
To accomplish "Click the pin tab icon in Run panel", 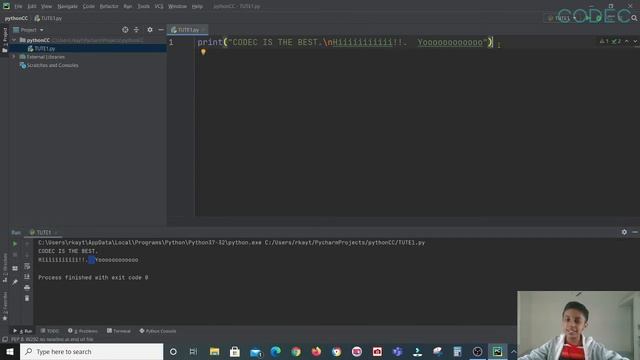I will coord(15,282).
